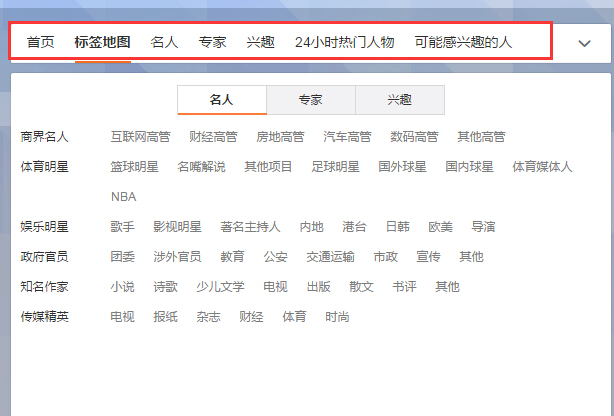The image size is (614, 416).
Task: Open 国内球星 tag
Action: pos(470,167)
